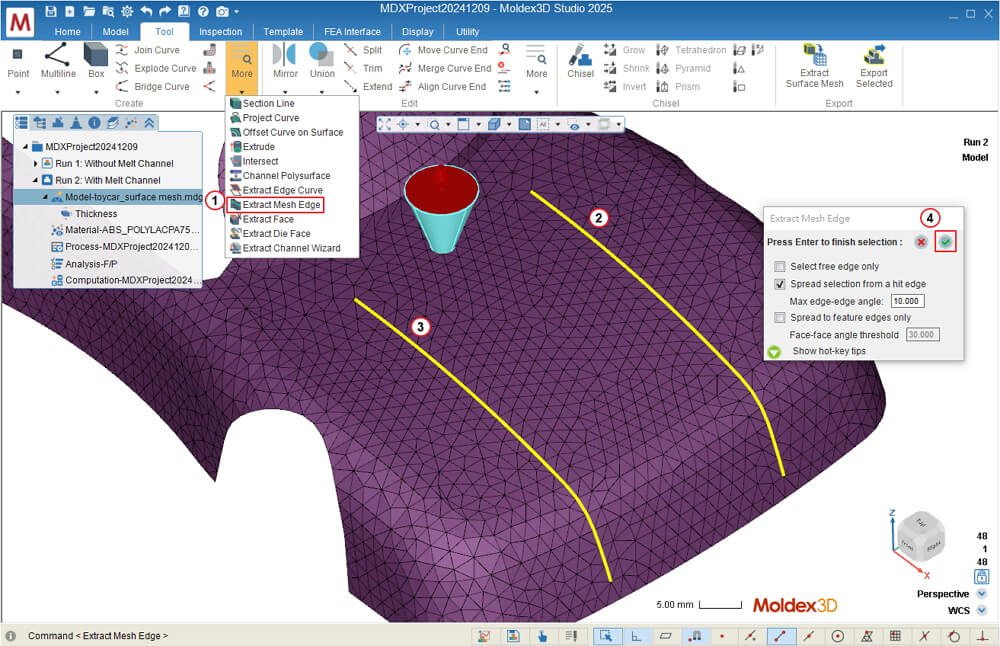The width and height of the screenshot is (1000, 646).
Task: Confirm selection with the green check button
Action: pos(945,242)
